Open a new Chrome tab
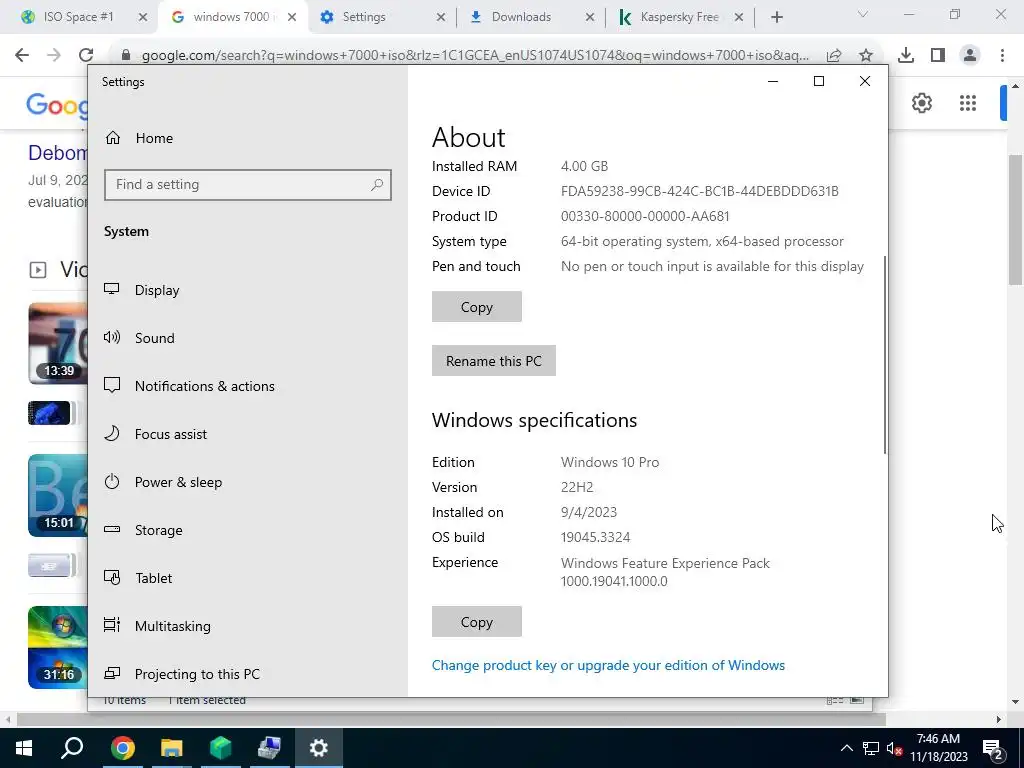The height and width of the screenshot is (768, 1024). tap(776, 17)
